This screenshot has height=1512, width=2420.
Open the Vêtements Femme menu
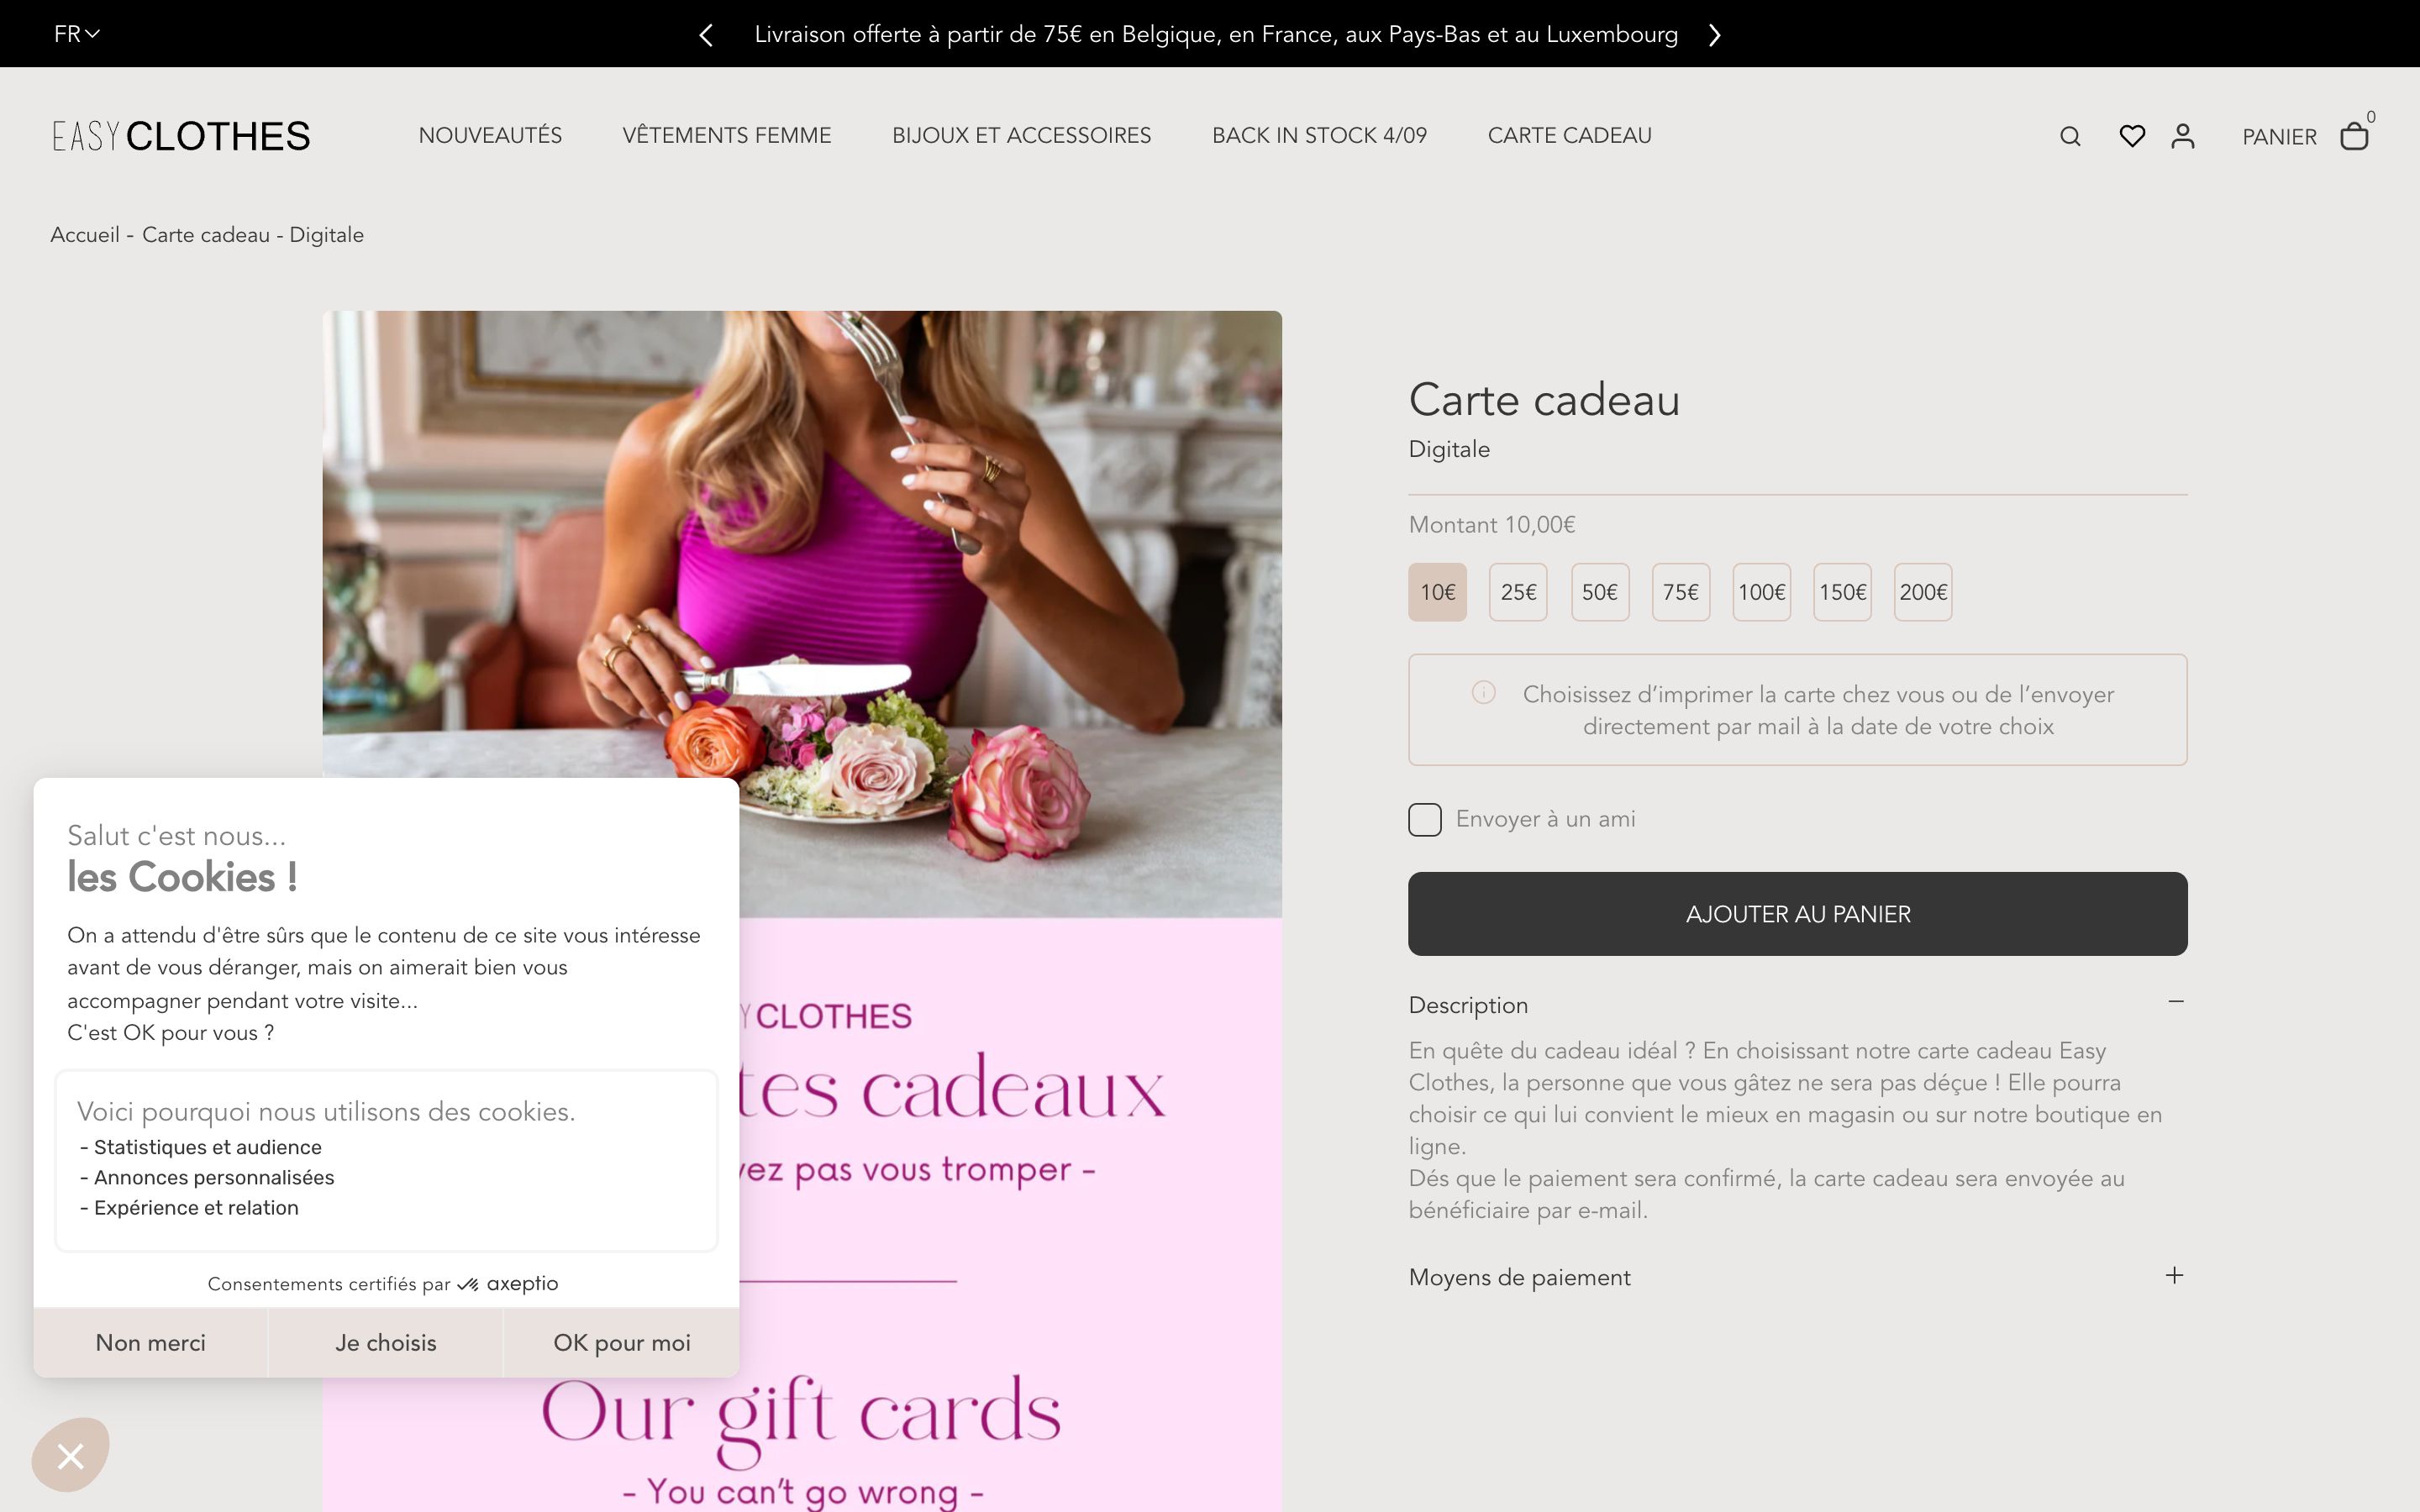click(x=727, y=136)
